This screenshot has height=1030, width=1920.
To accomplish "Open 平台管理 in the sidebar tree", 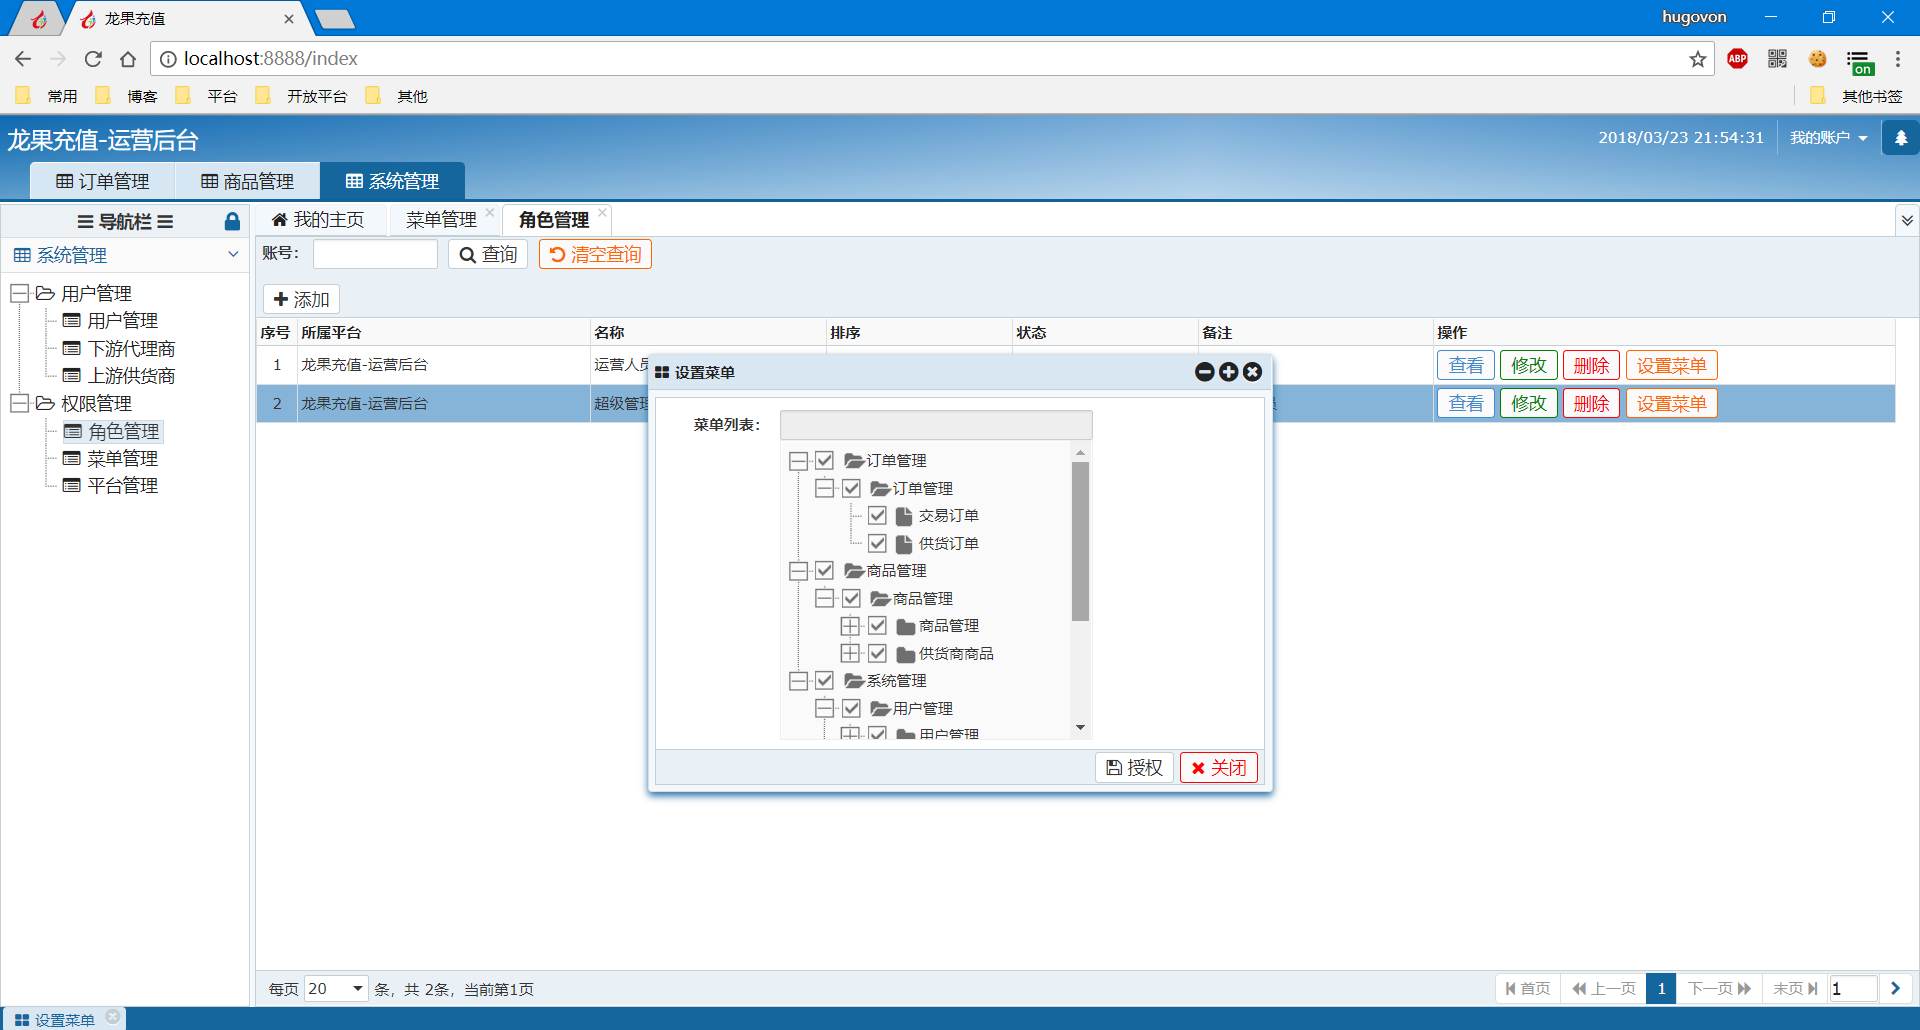I will click(x=122, y=486).
